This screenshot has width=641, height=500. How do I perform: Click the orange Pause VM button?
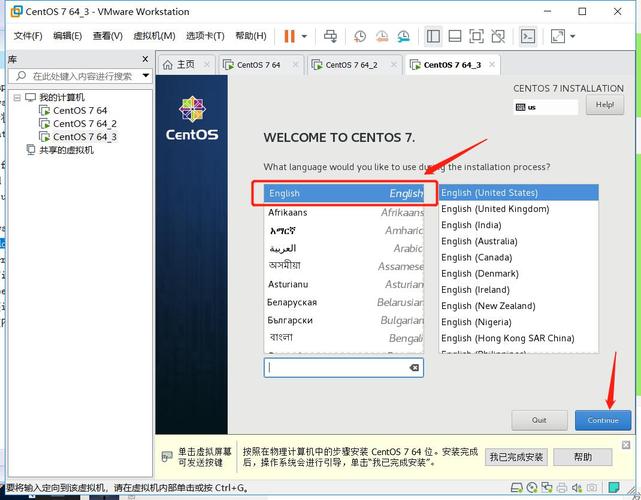coord(289,36)
